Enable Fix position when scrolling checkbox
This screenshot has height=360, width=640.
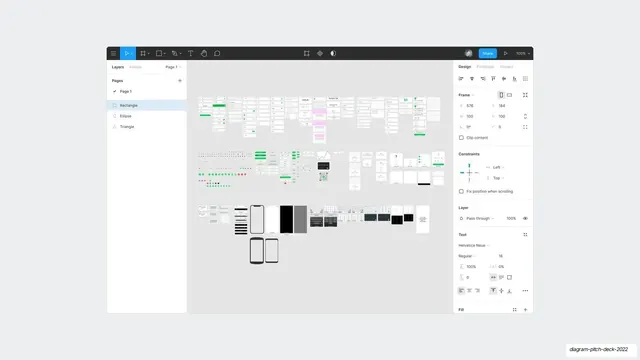point(461,191)
